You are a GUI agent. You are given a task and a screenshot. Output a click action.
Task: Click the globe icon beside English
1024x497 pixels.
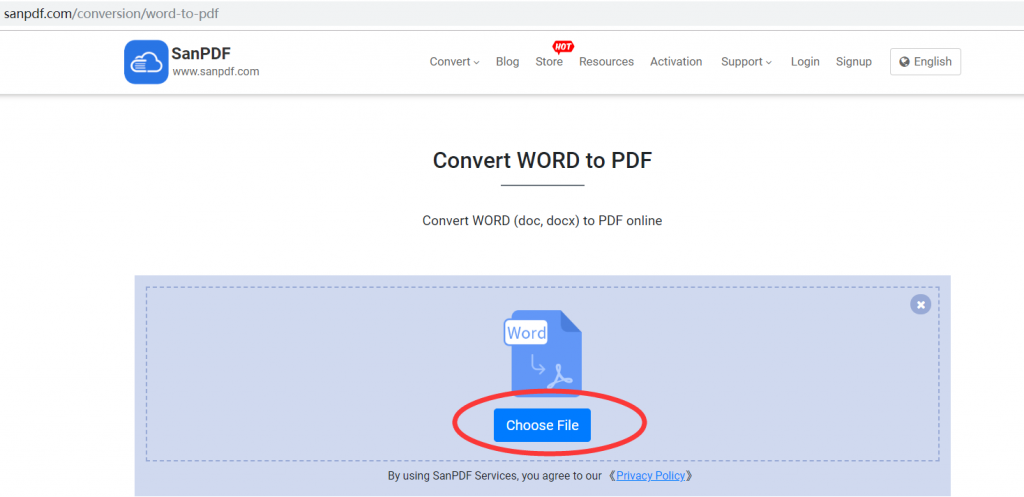tap(904, 62)
